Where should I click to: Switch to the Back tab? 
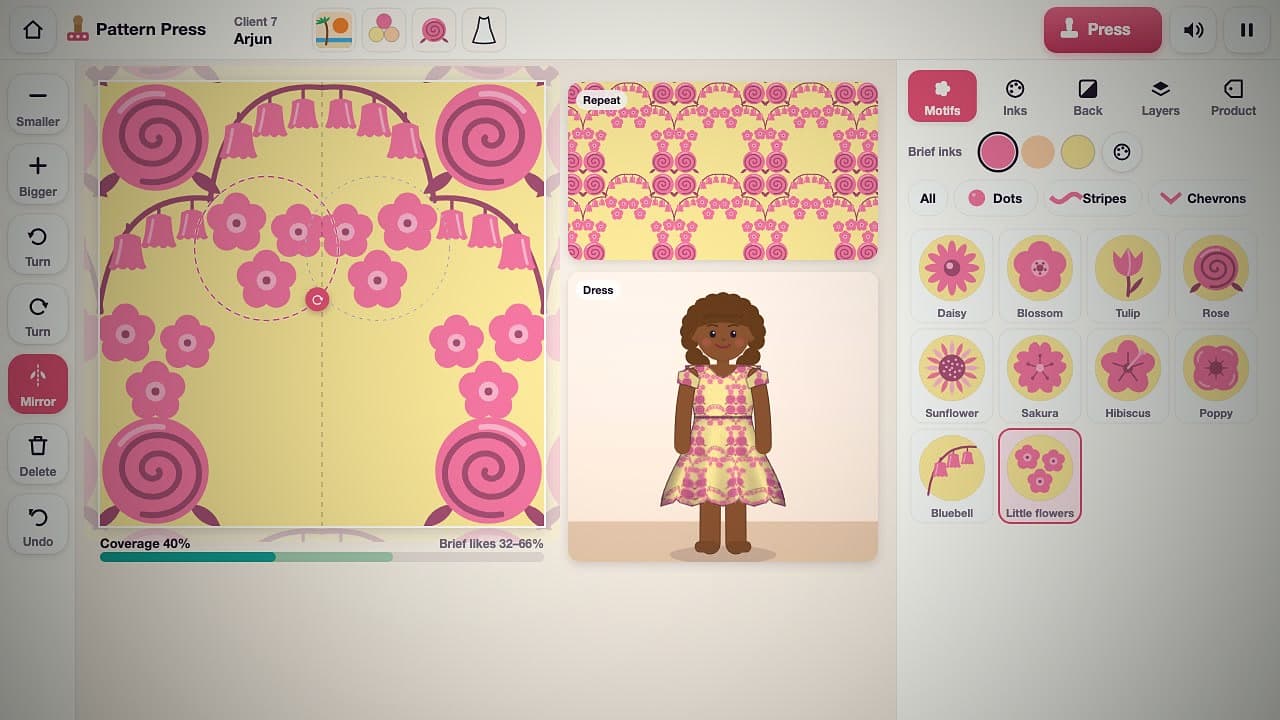[x=1088, y=97]
